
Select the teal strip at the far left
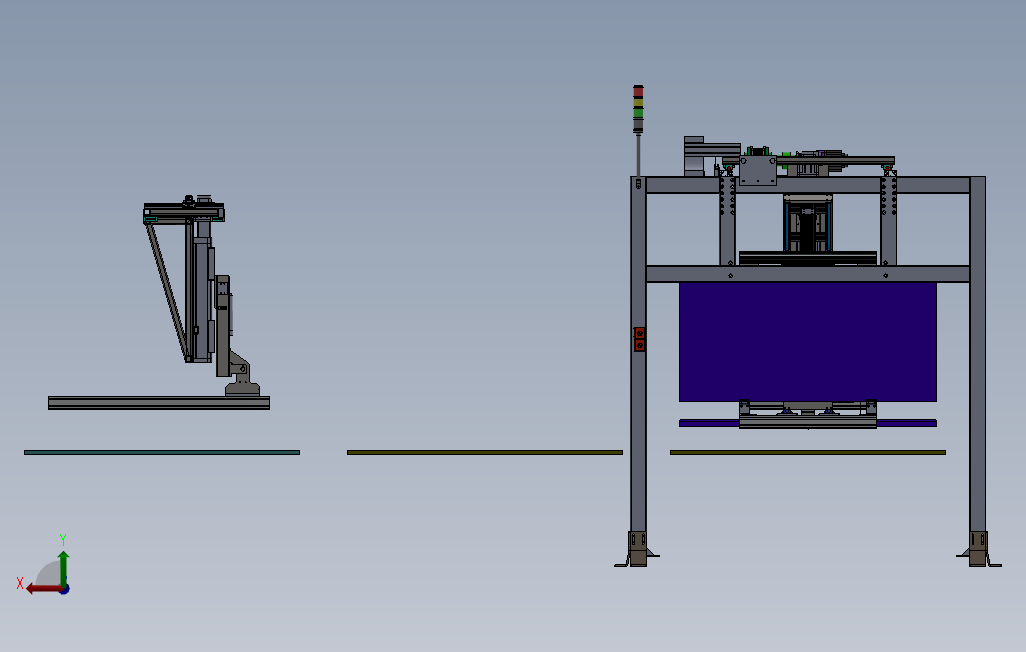(162, 452)
